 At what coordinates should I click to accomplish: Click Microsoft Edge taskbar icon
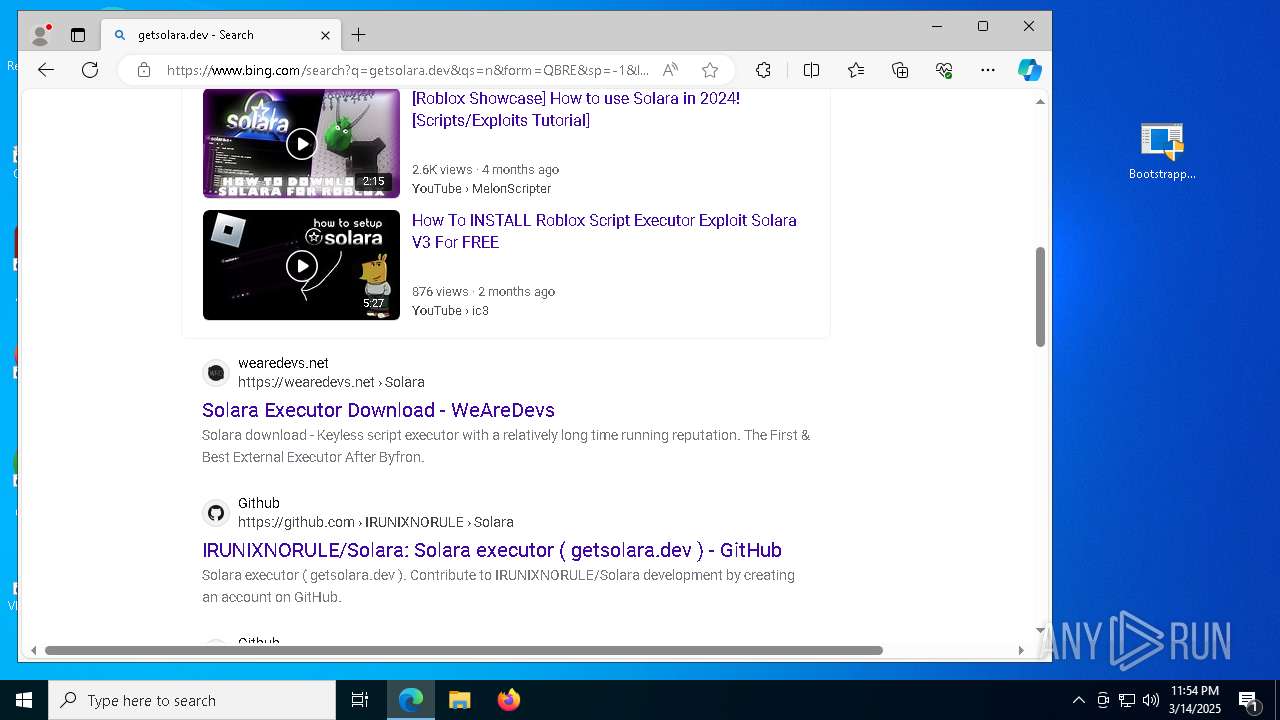pos(411,700)
